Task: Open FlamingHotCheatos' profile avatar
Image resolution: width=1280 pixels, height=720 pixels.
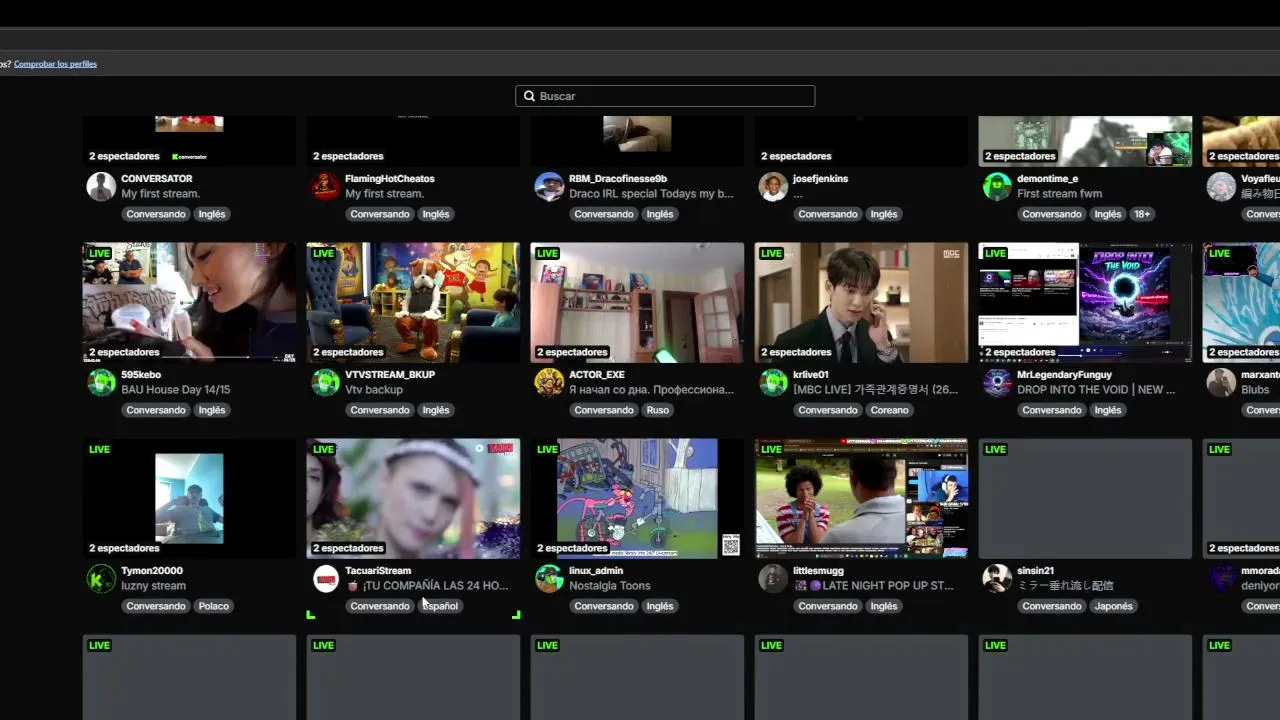Action: point(325,186)
